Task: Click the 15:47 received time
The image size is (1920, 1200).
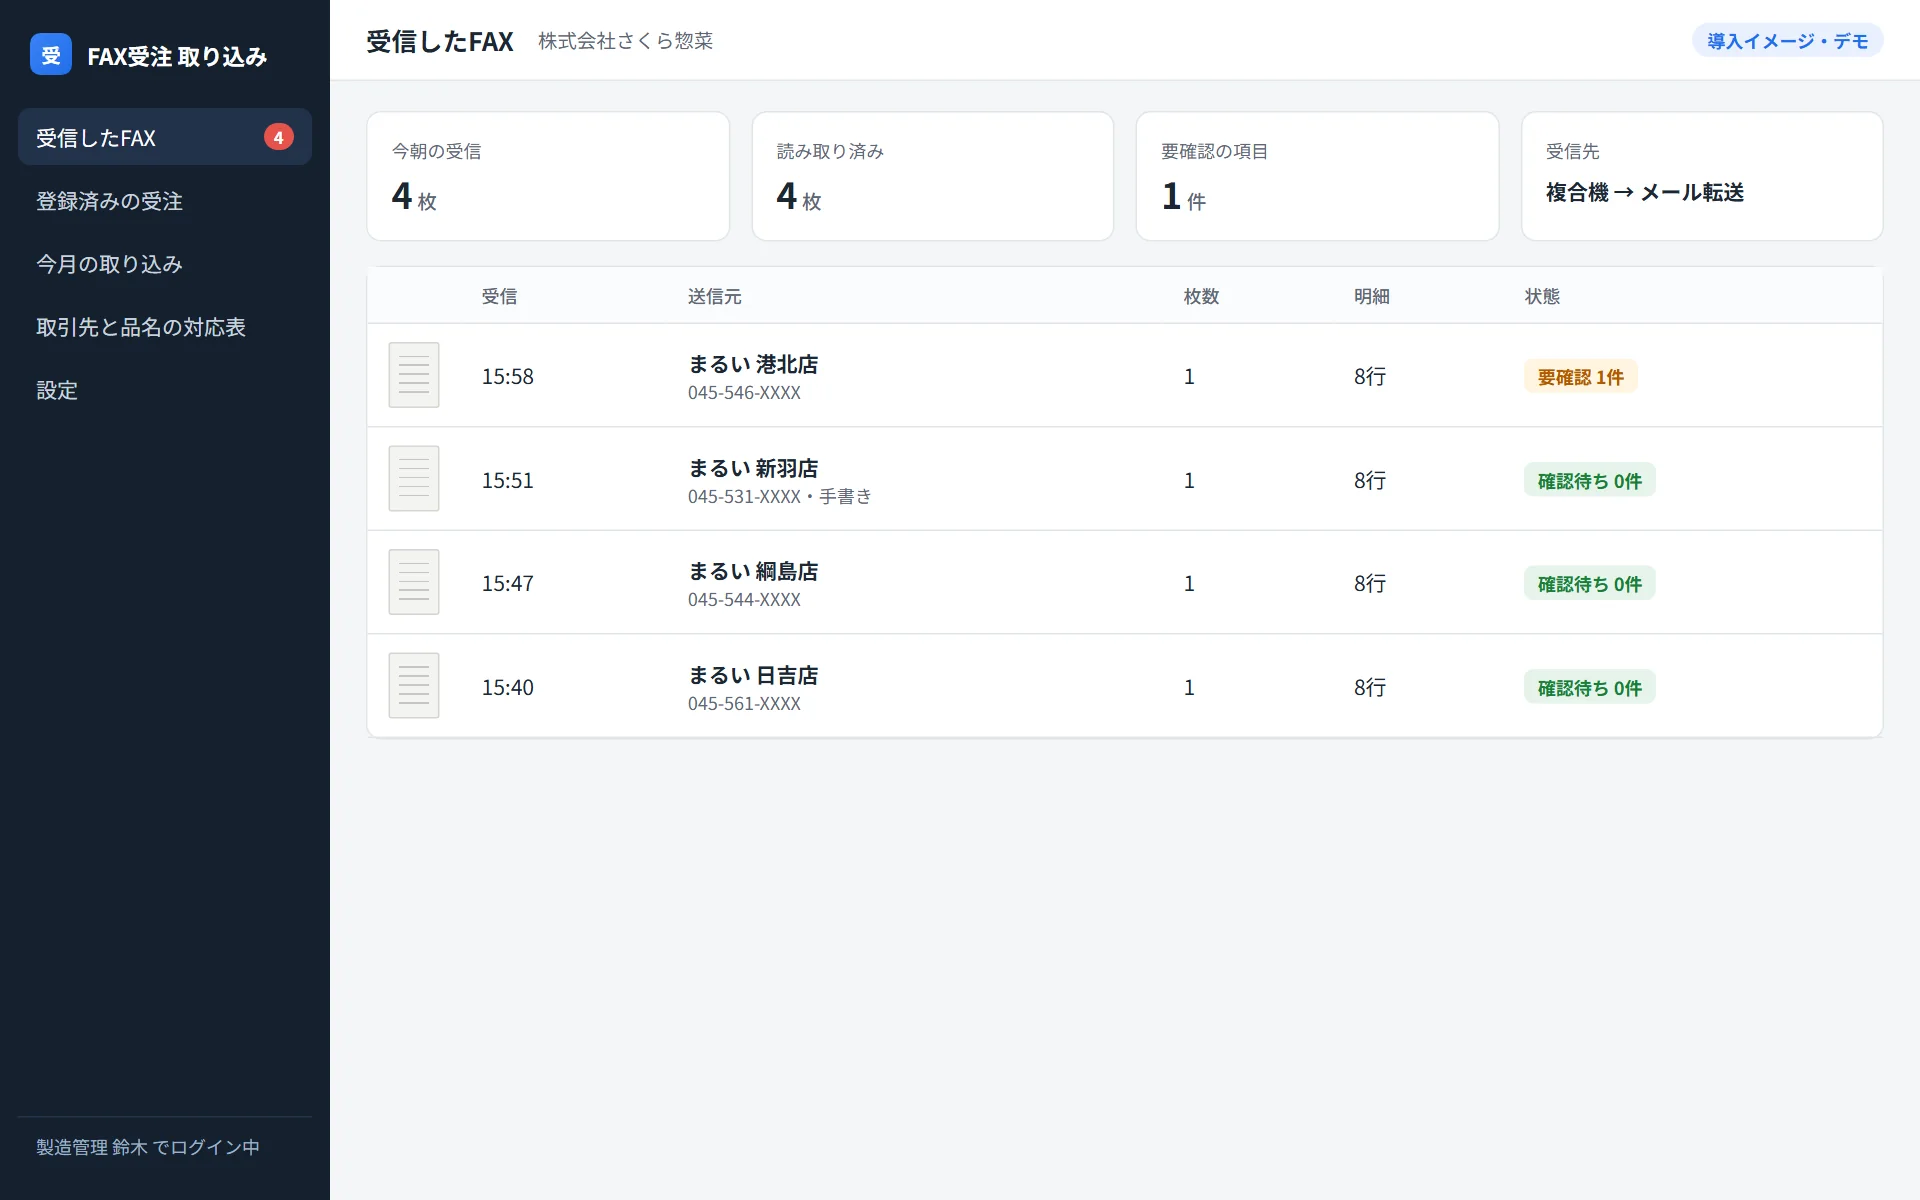Action: coord(508,583)
